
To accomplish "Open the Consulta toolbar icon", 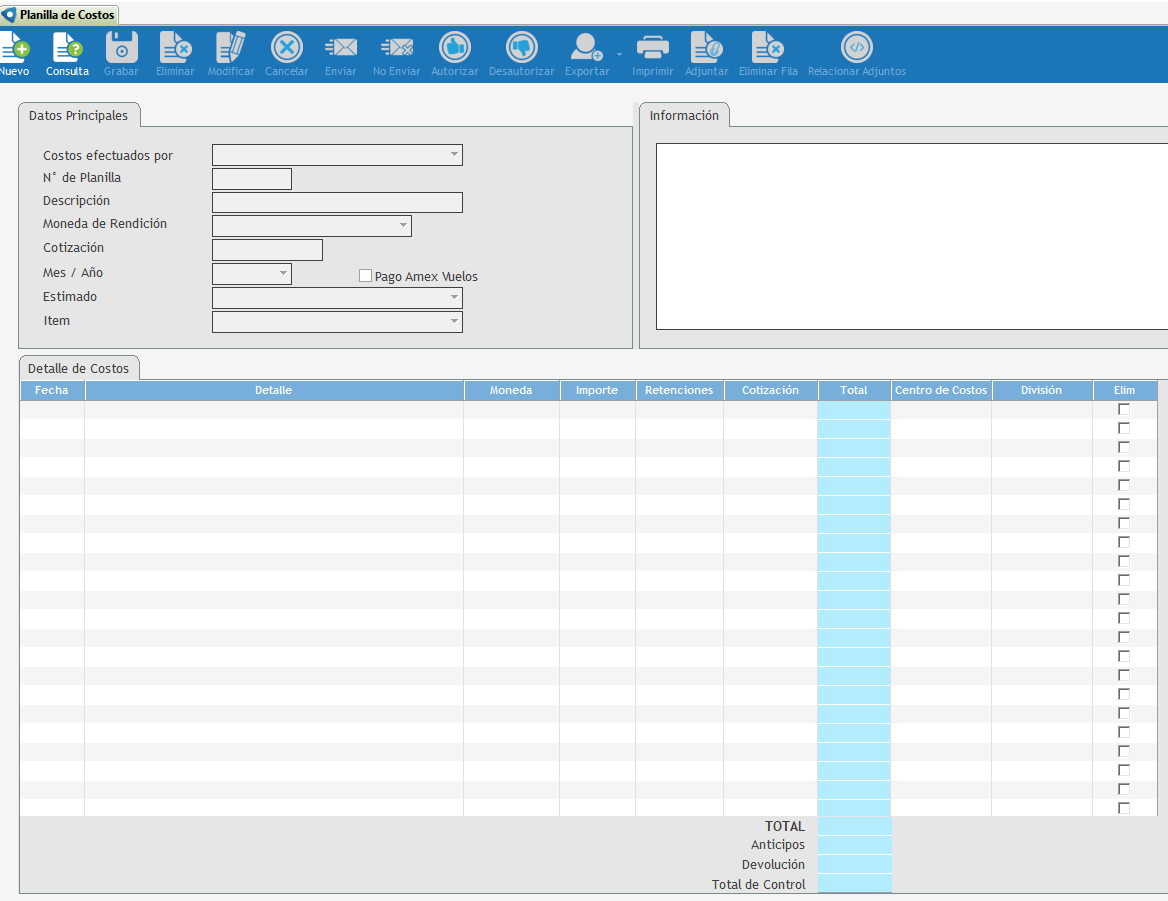I will 67,48.
